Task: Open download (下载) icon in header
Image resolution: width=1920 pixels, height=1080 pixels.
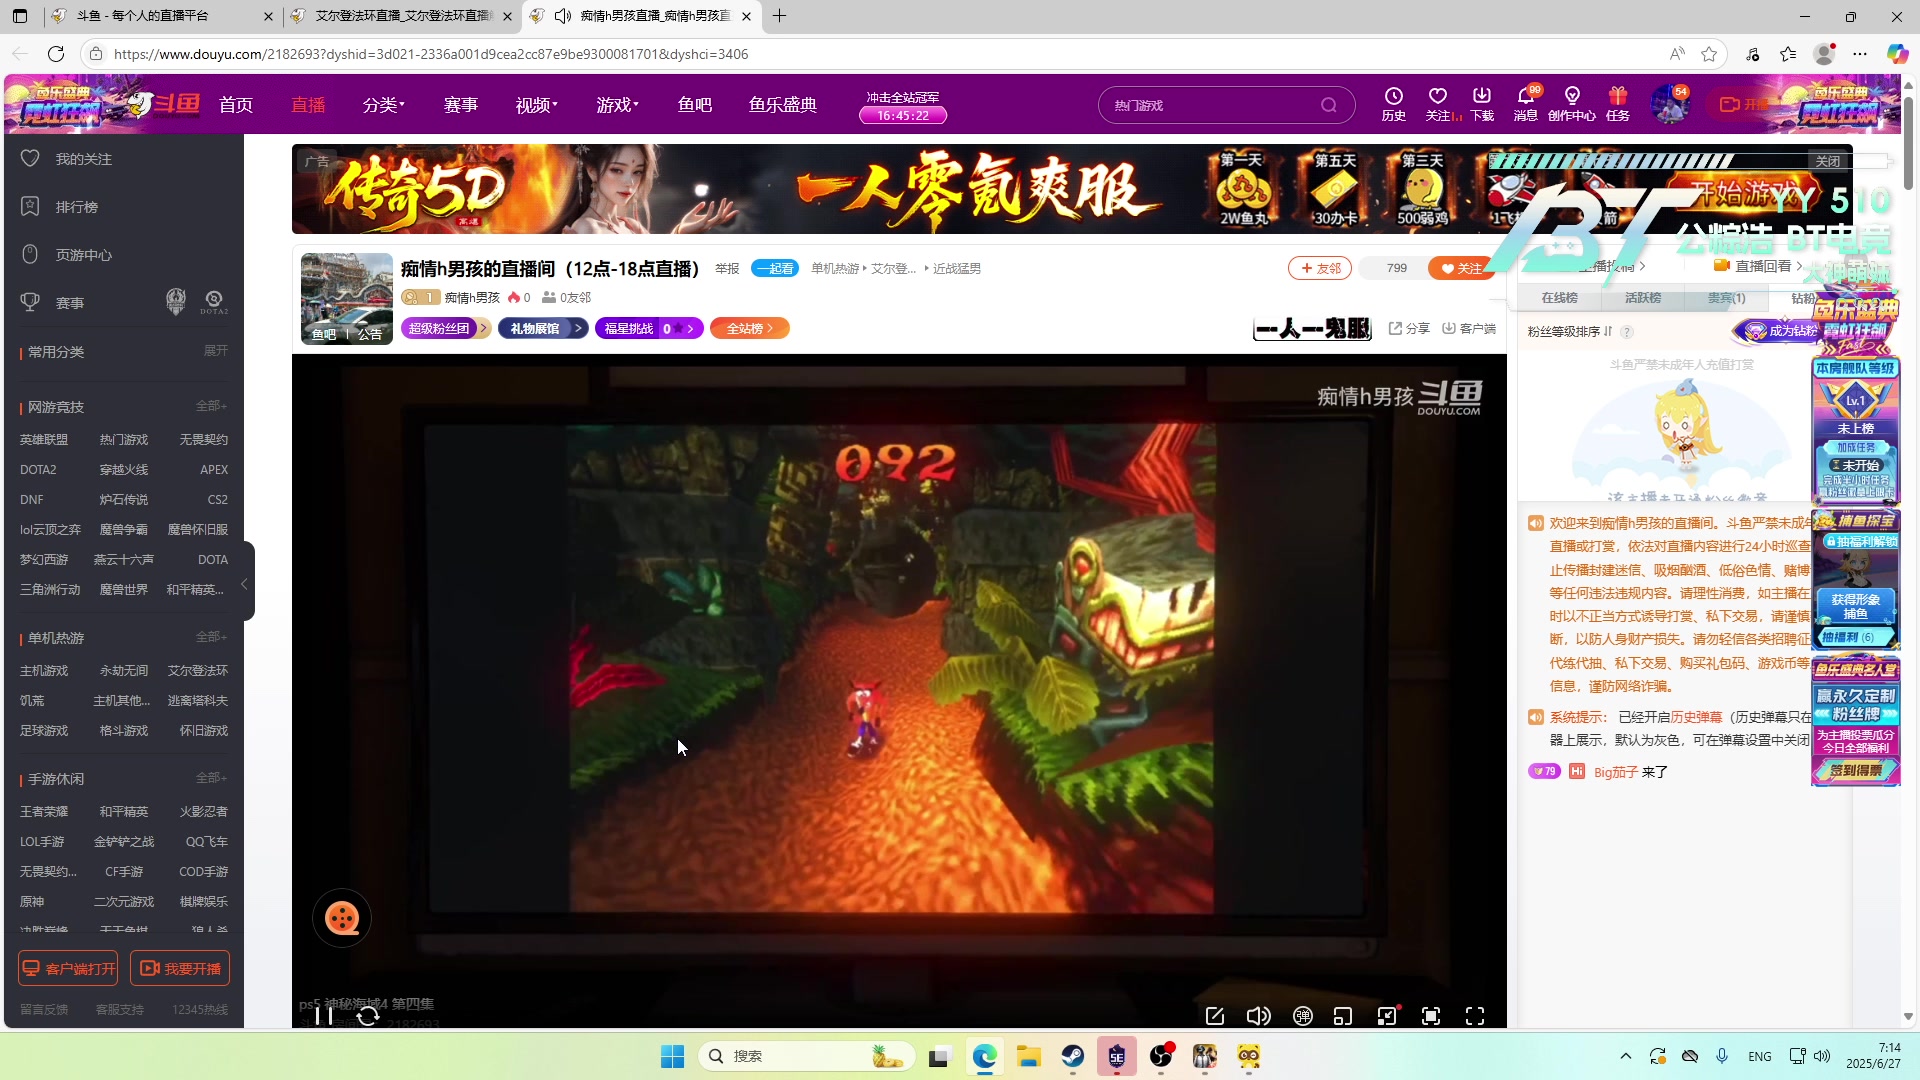Action: [1482, 103]
